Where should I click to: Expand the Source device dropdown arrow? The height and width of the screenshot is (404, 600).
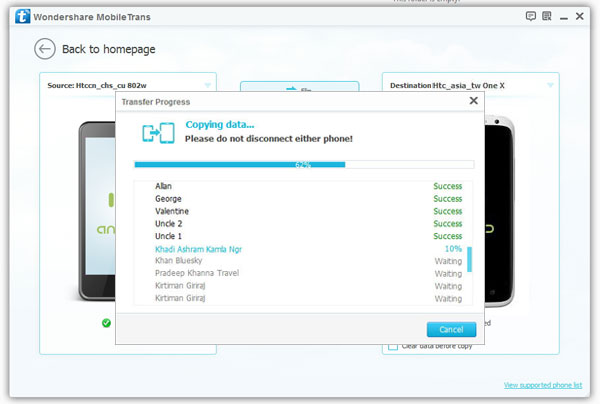(207, 85)
